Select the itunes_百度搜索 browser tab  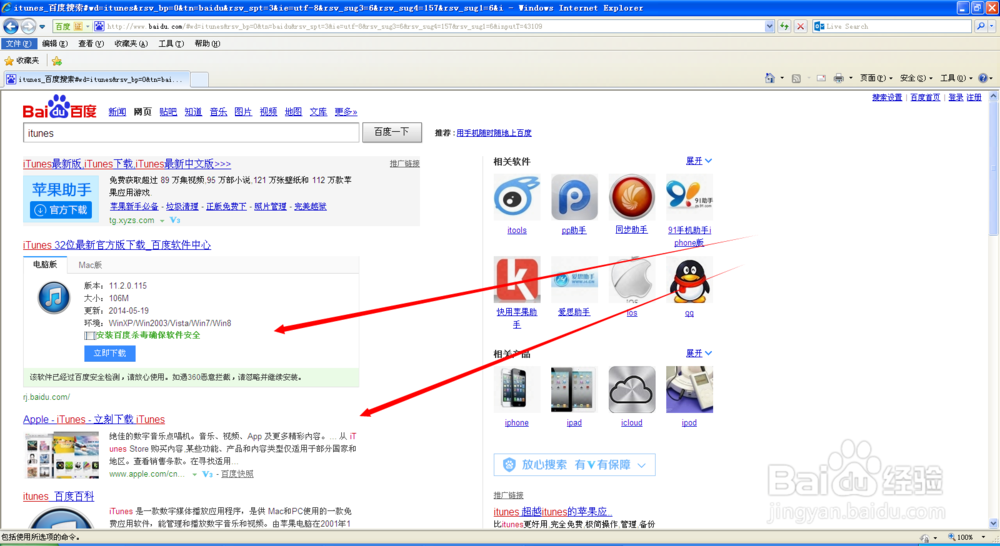point(96,79)
